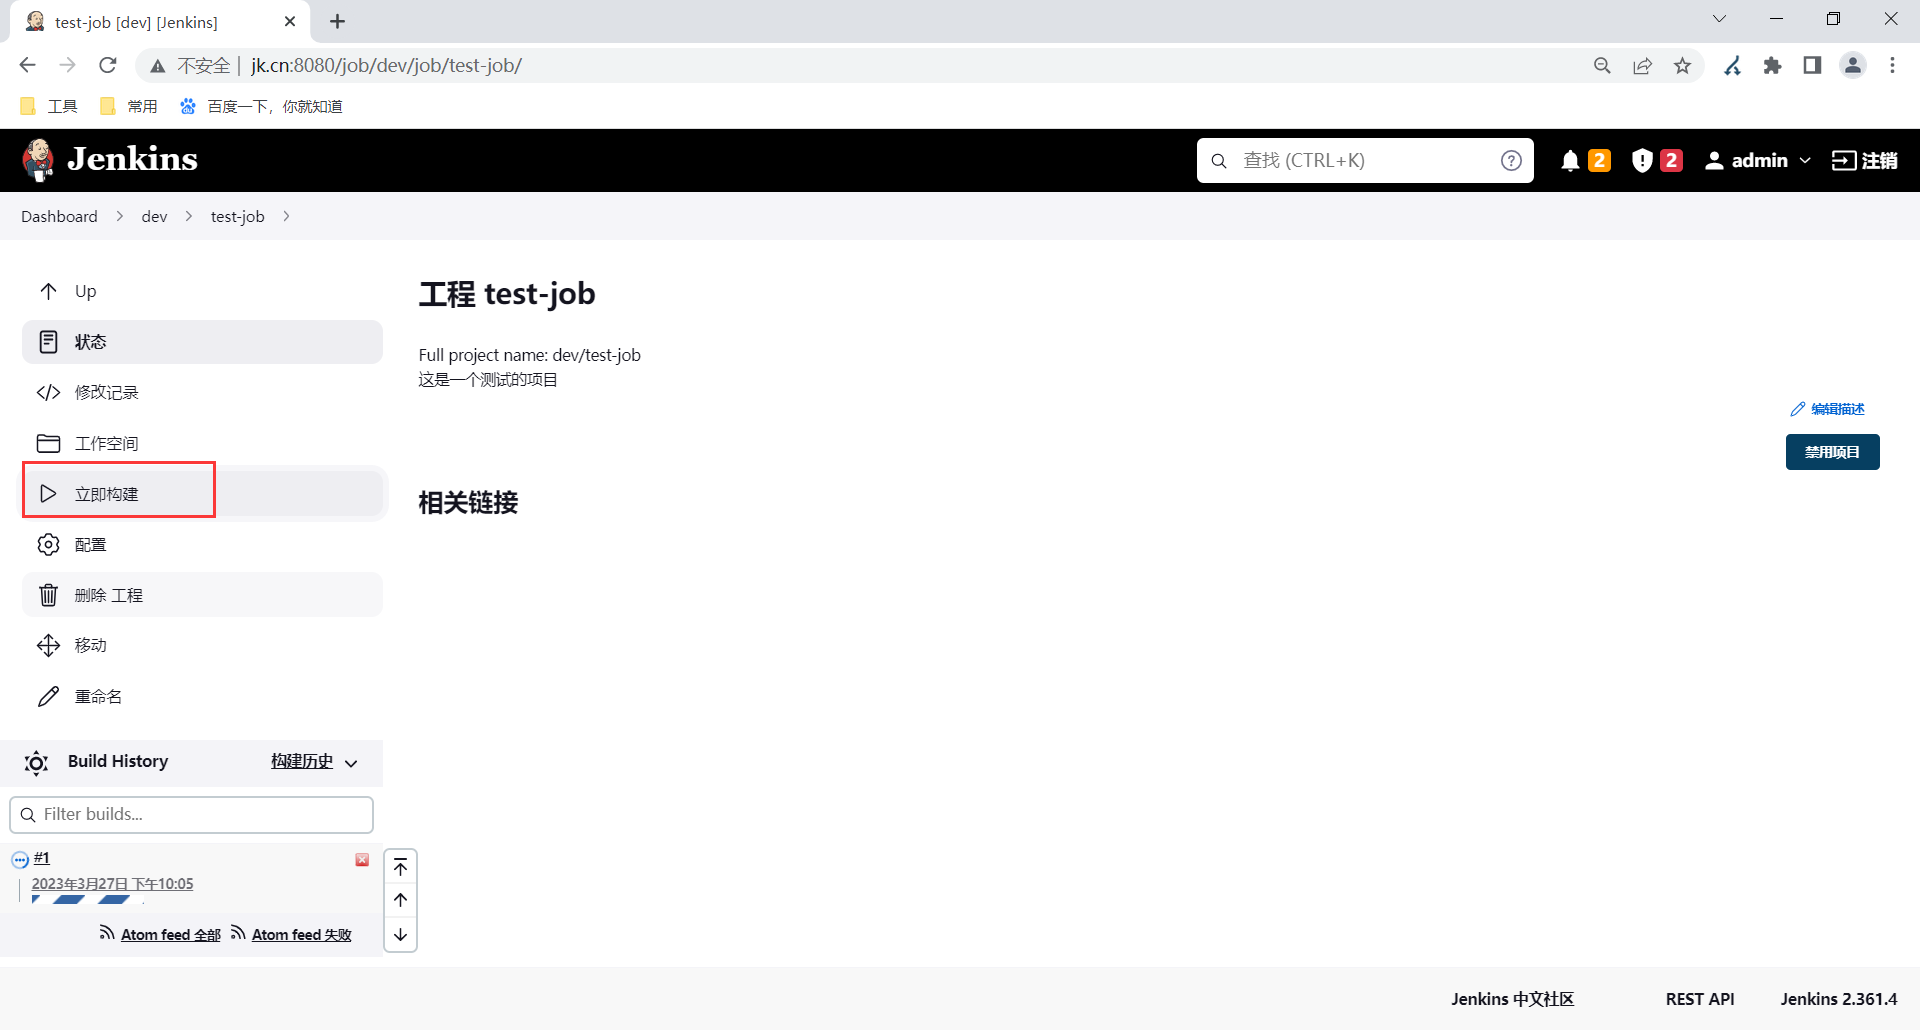Jump to top of build history

pyautogui.click(x=400, y=867)
